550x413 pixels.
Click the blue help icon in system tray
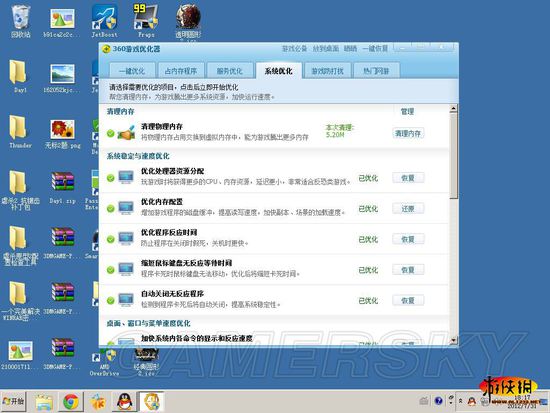point(438,401)
